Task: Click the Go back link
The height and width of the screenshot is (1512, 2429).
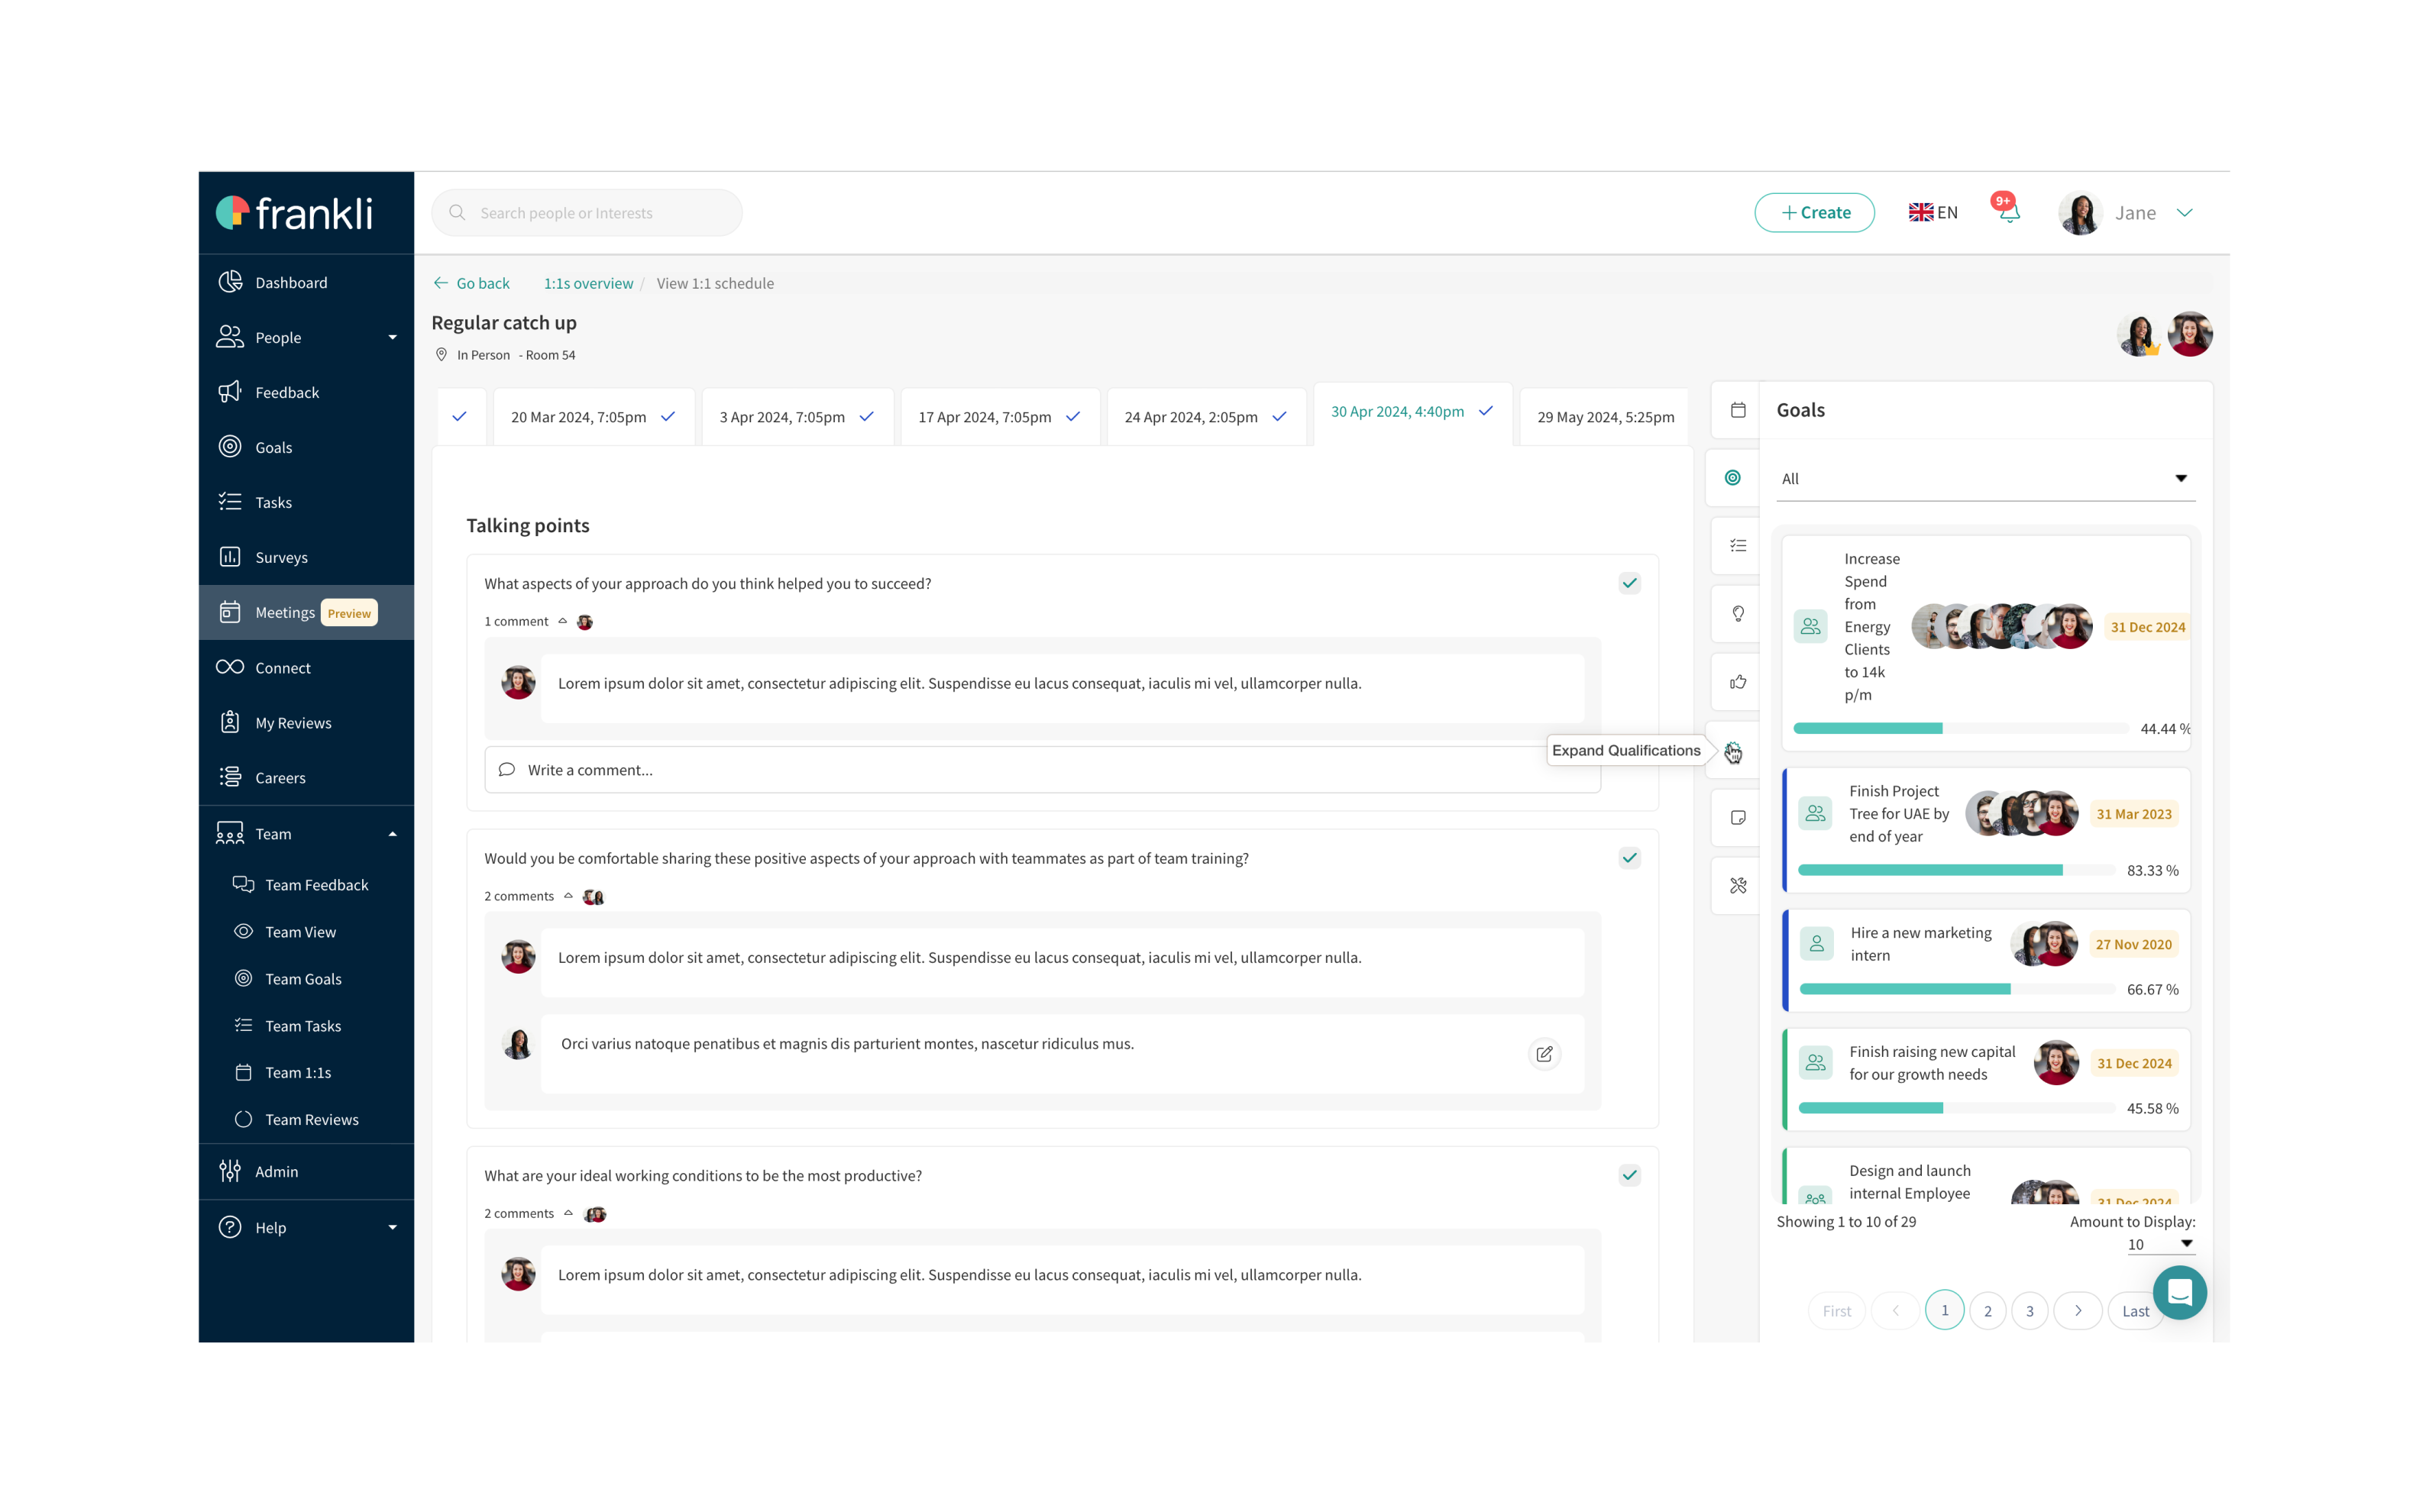Action: pos(472,284)
